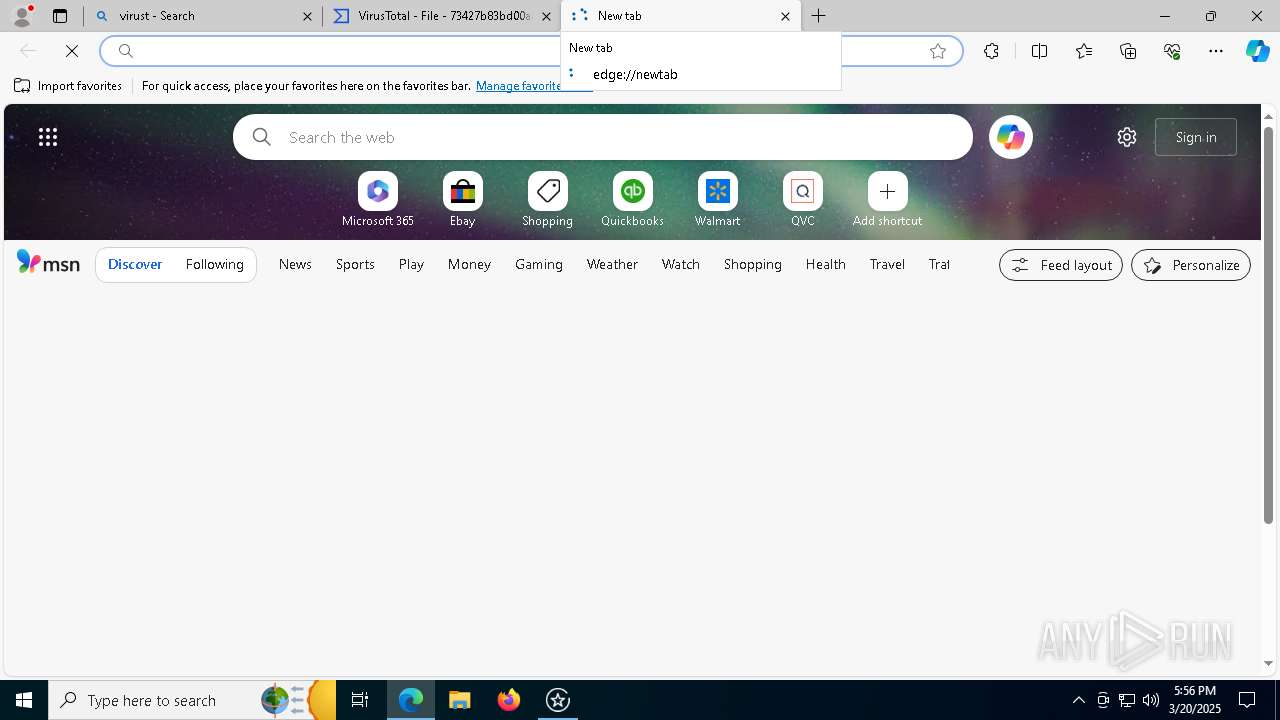This screenshot has width=1280, height=720.
Task: Close the VirusTotal tab
Action: (x=546, y=16)
